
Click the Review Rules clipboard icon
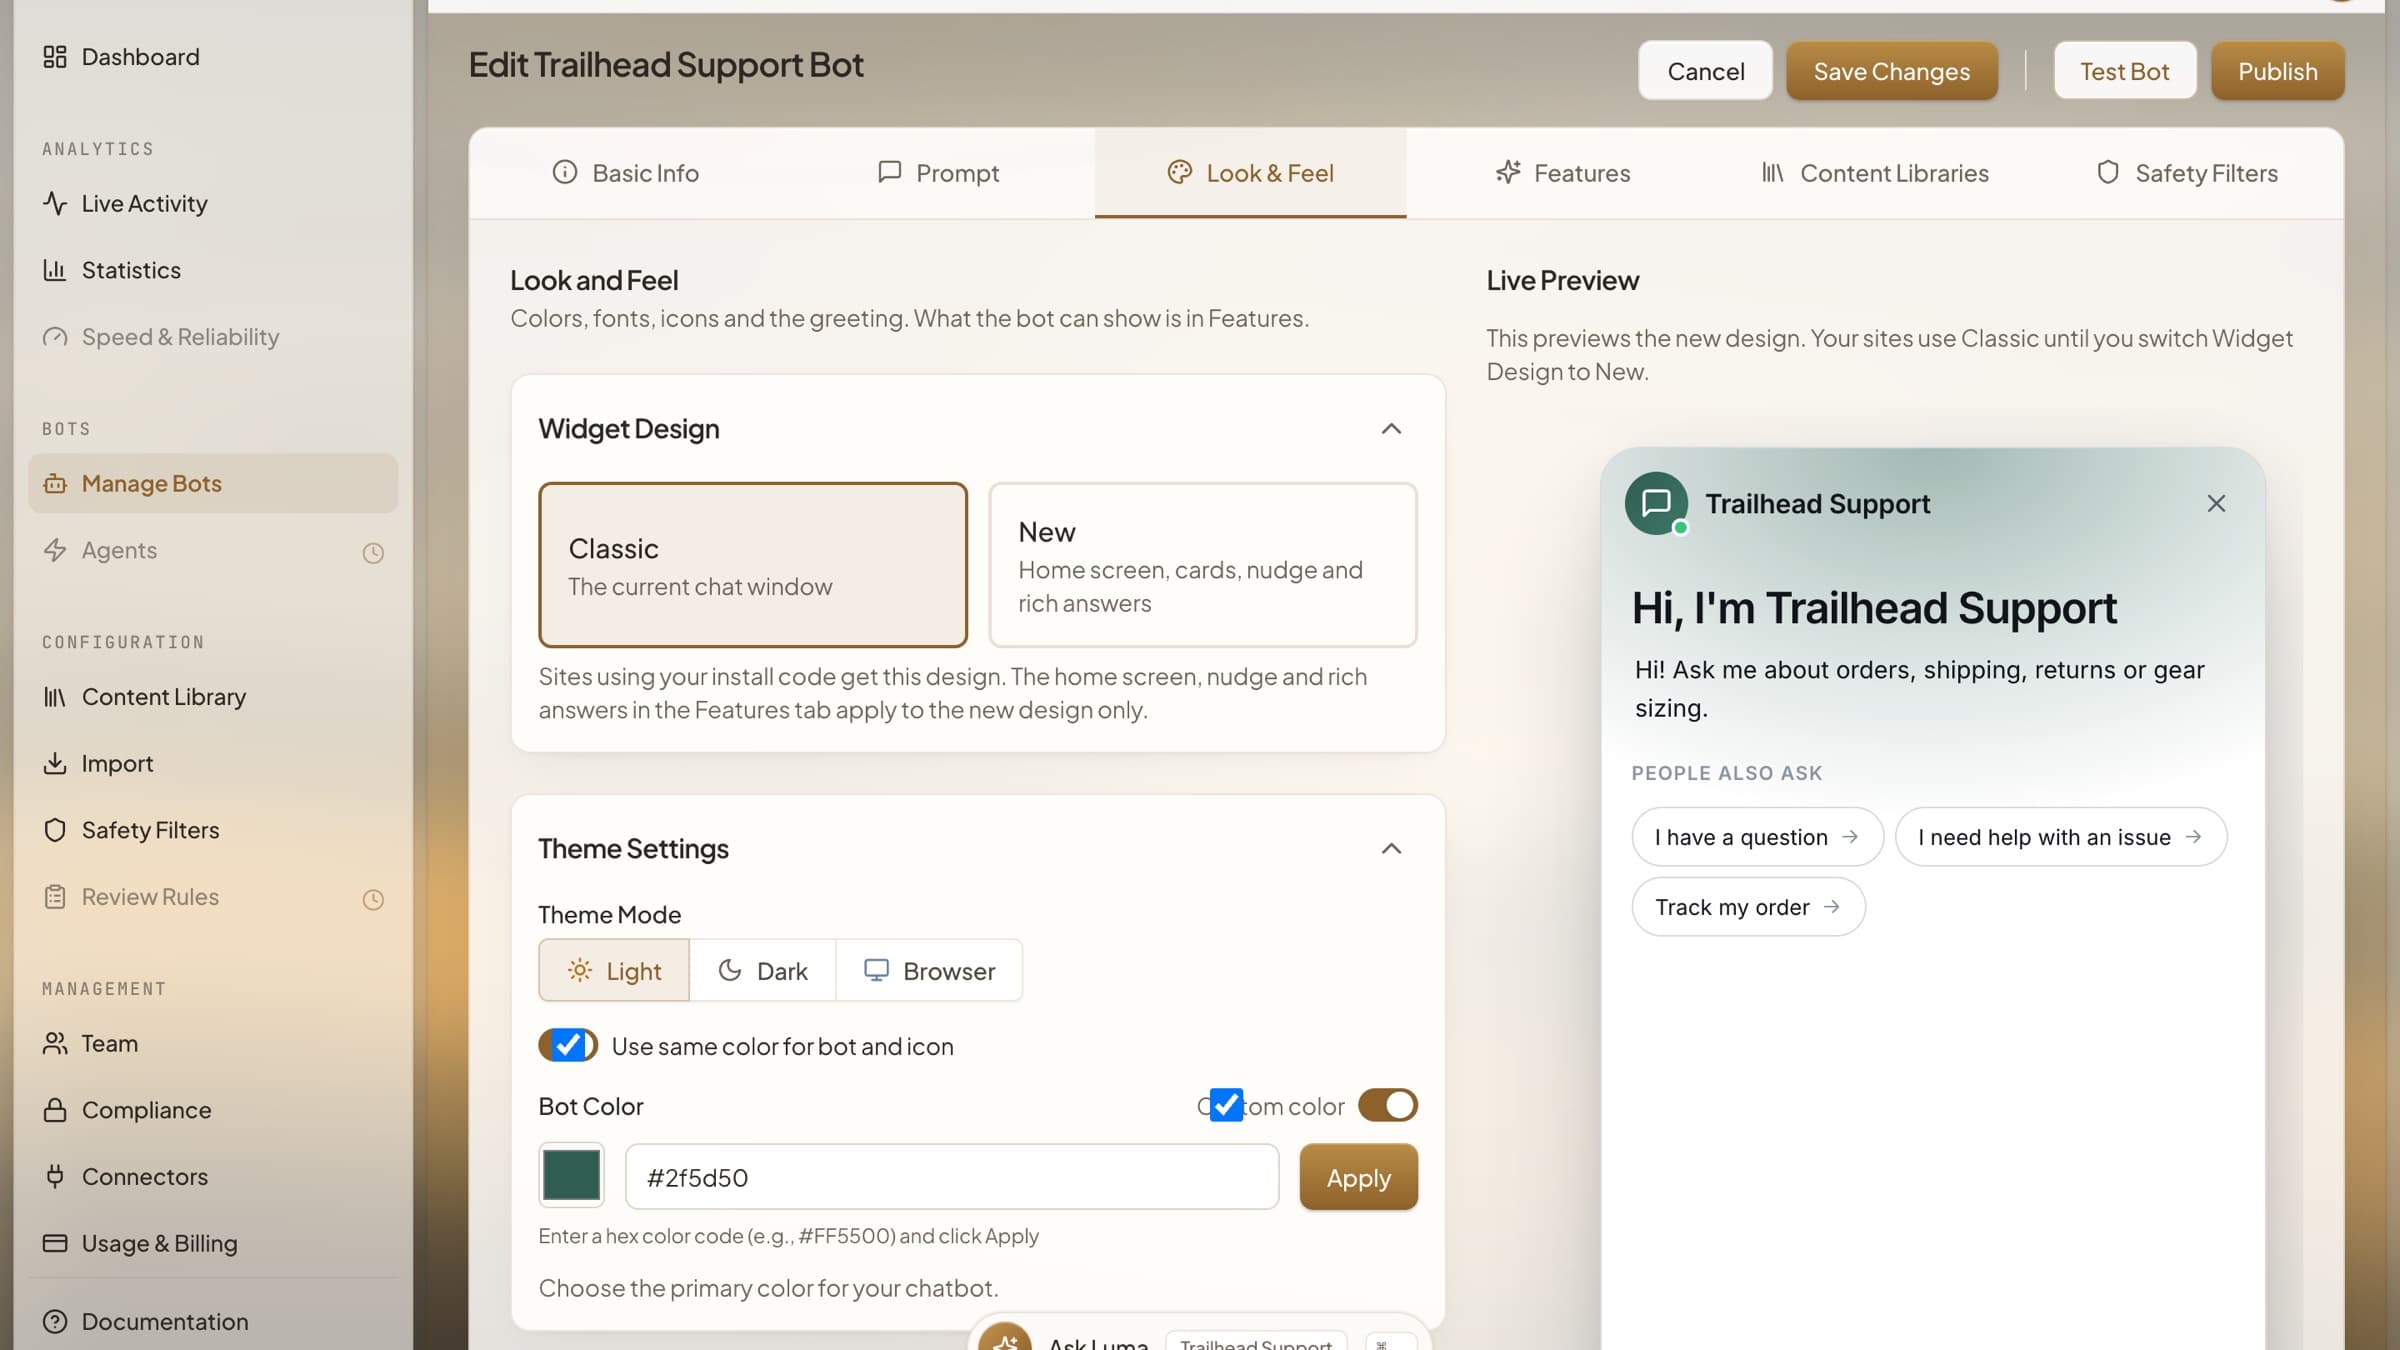tap(55, 897)
